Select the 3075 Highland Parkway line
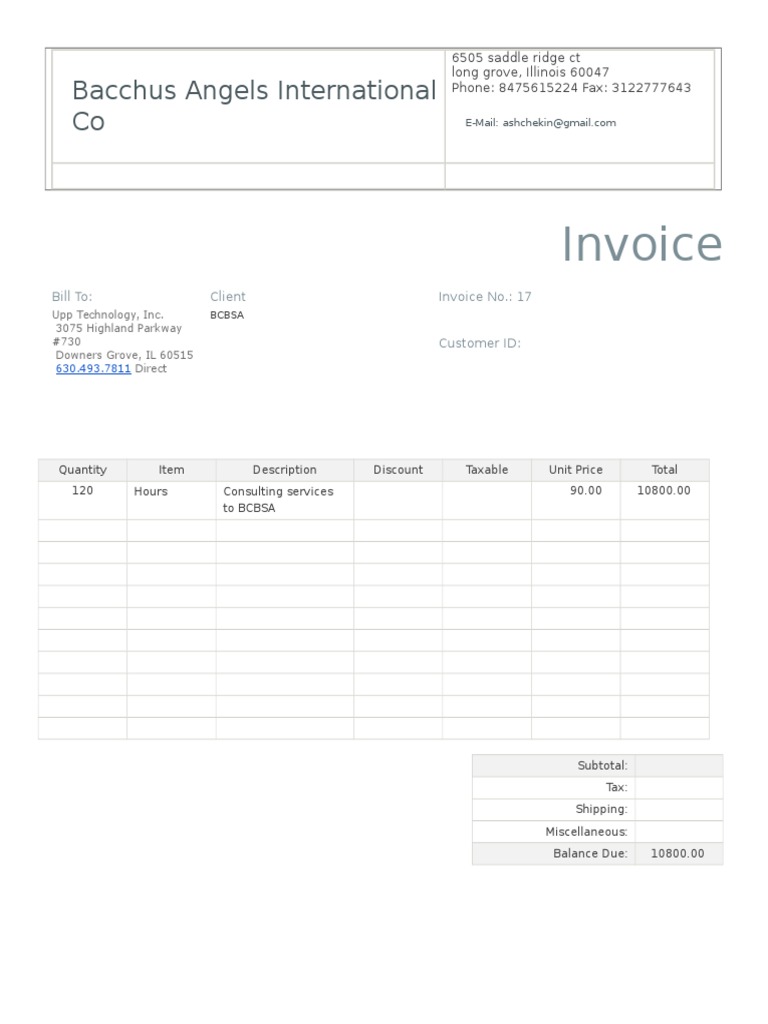The height and width of the screenshot is (1024, 768). click(x=119, y=328)
